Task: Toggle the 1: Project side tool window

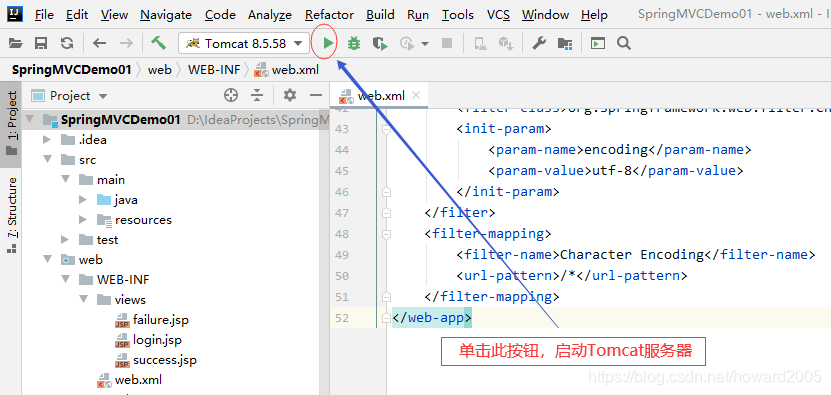Action: point(11,124)
